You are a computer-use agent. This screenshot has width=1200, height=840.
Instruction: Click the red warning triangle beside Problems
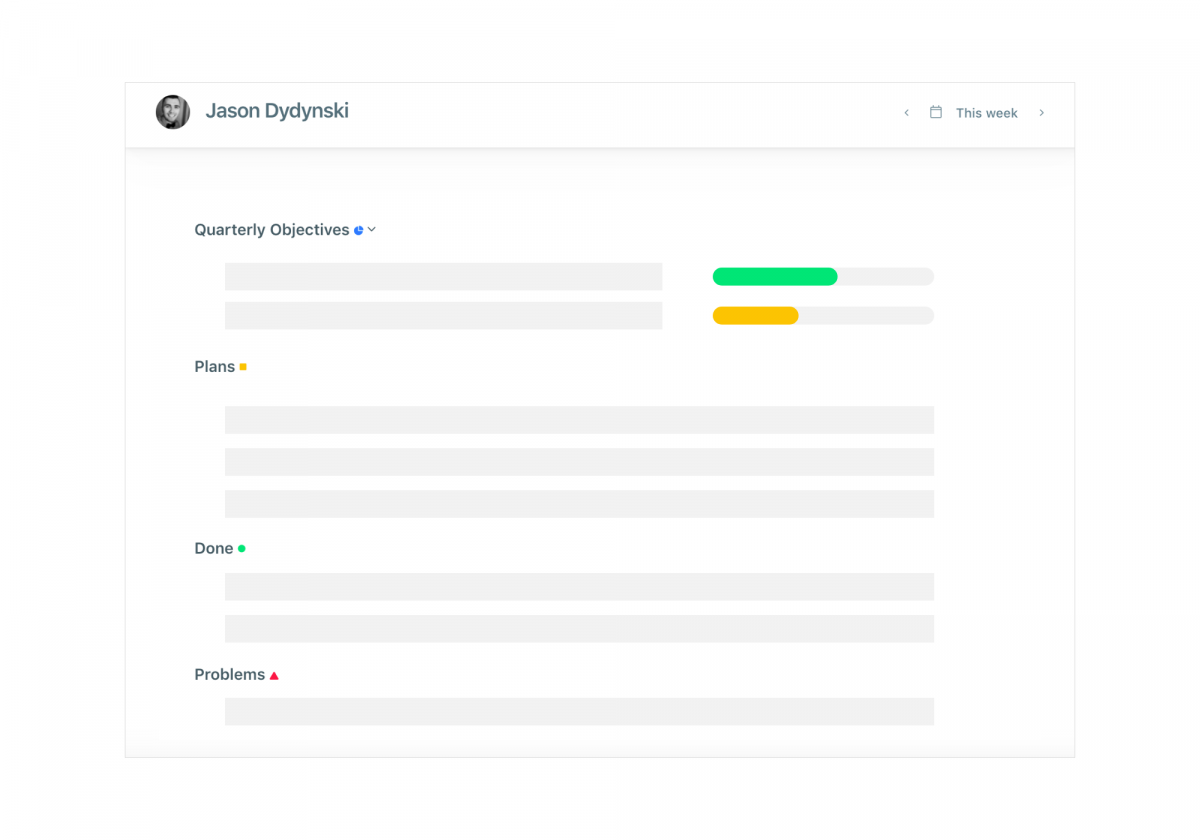pyautogui.click(x=274, y=674)
